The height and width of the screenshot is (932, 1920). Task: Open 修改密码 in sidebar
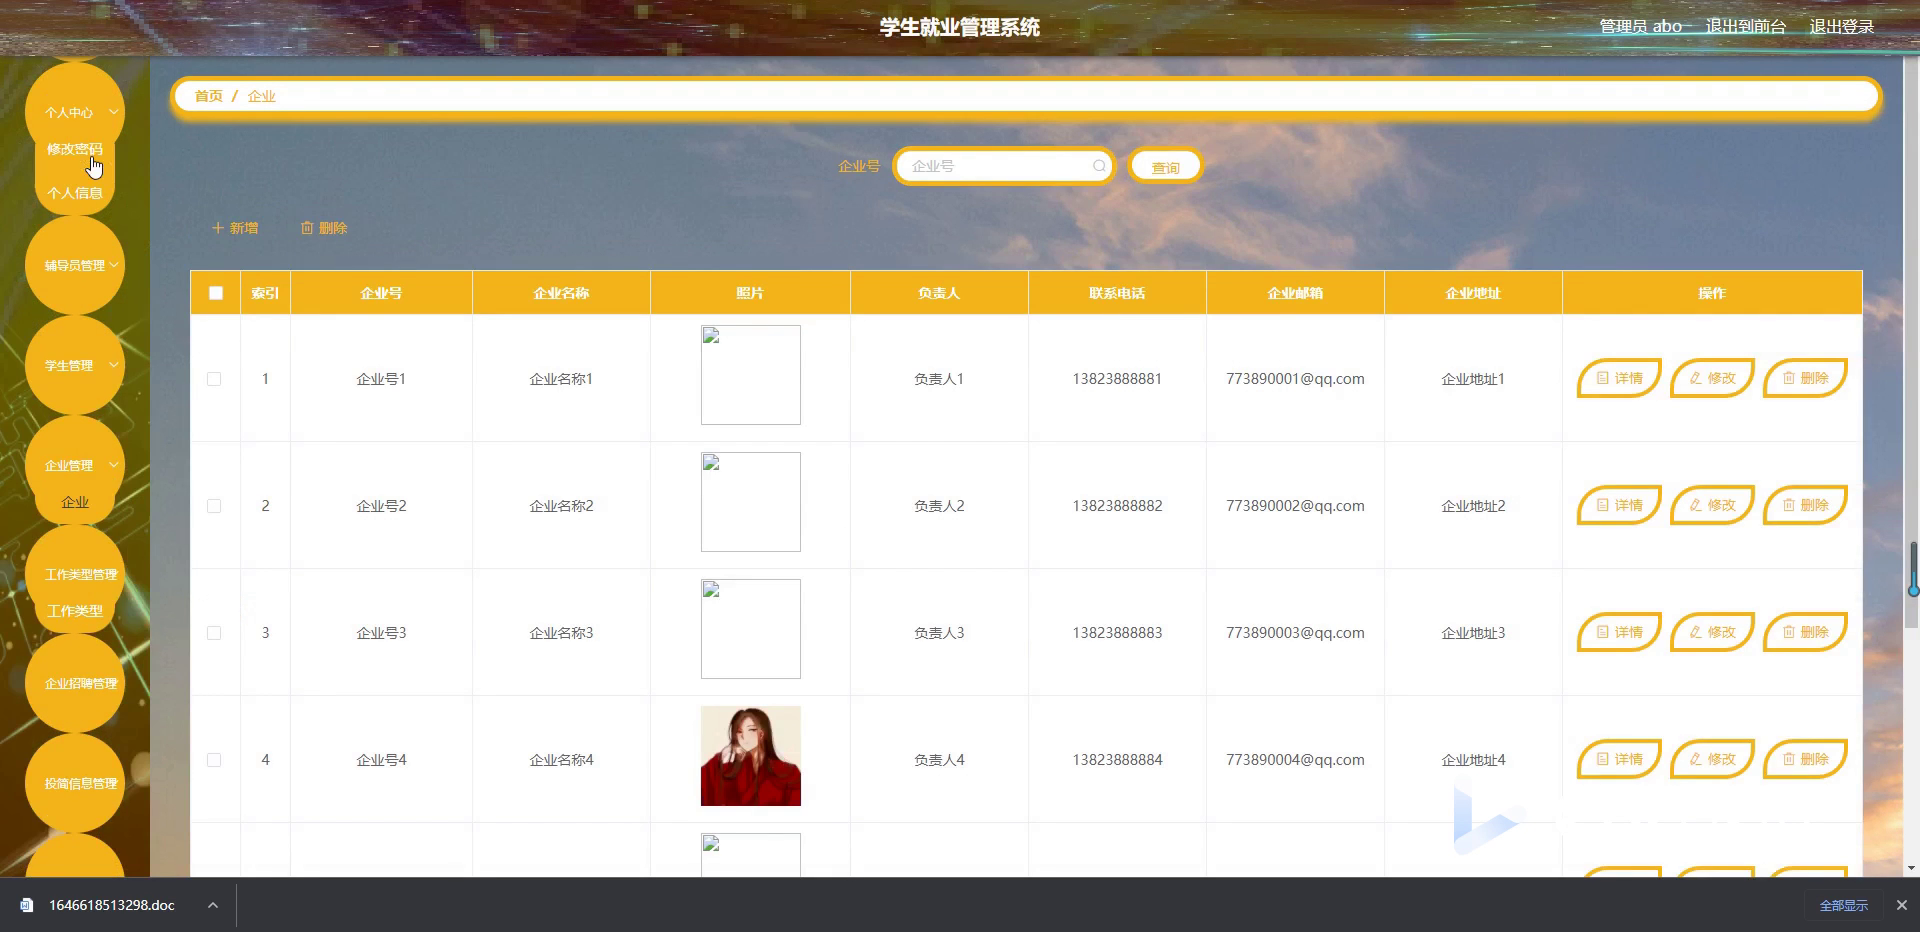[x=75, y=149]
